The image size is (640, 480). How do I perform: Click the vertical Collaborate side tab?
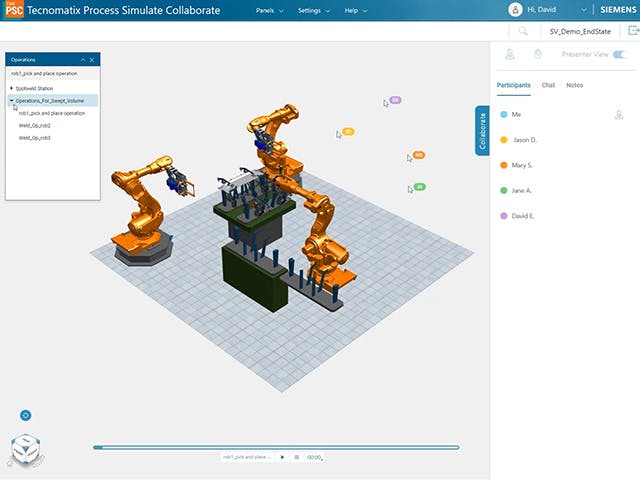click(x=482, y=131)
